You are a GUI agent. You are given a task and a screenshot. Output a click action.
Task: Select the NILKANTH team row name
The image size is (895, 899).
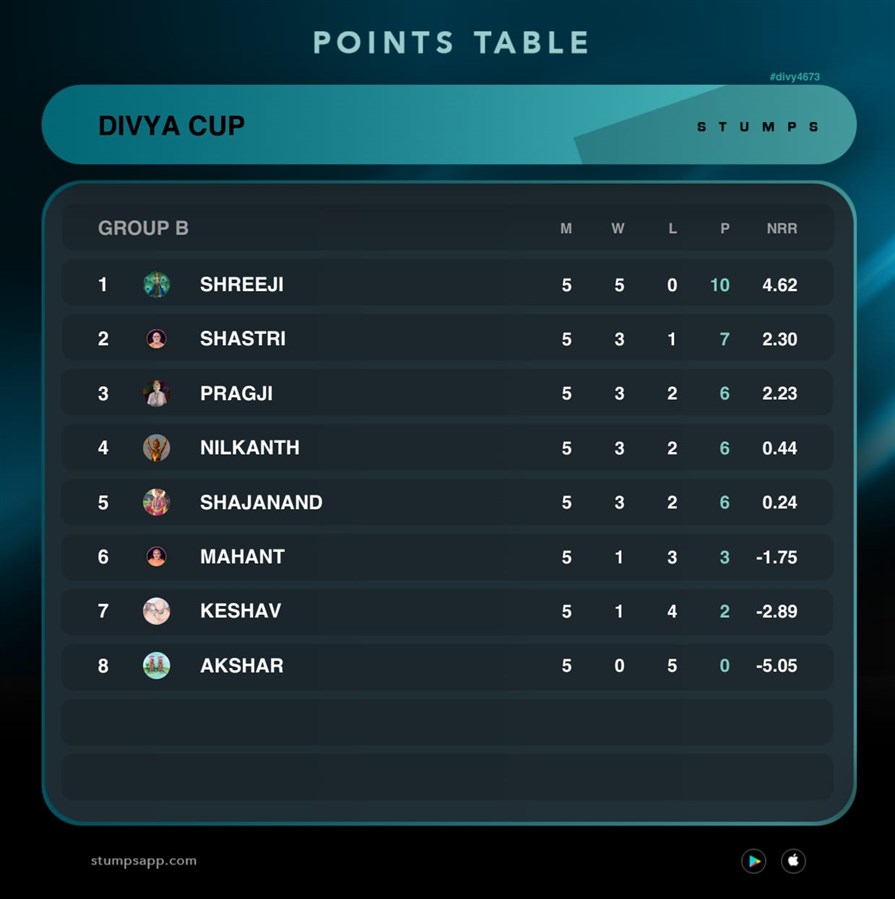point(249,448)
